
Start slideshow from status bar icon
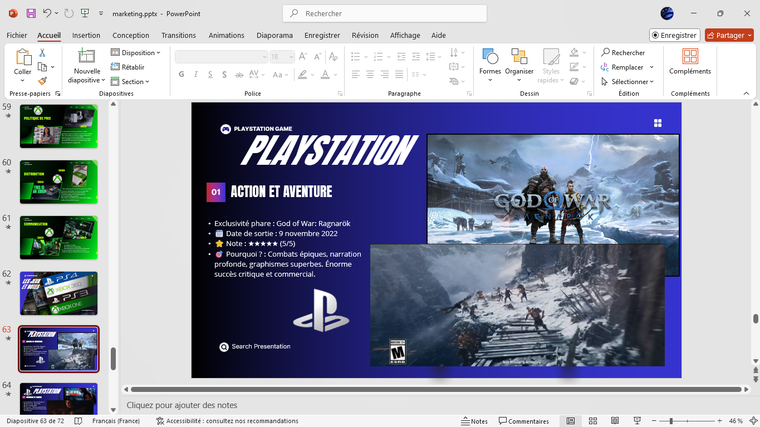[x=637, y=421]
